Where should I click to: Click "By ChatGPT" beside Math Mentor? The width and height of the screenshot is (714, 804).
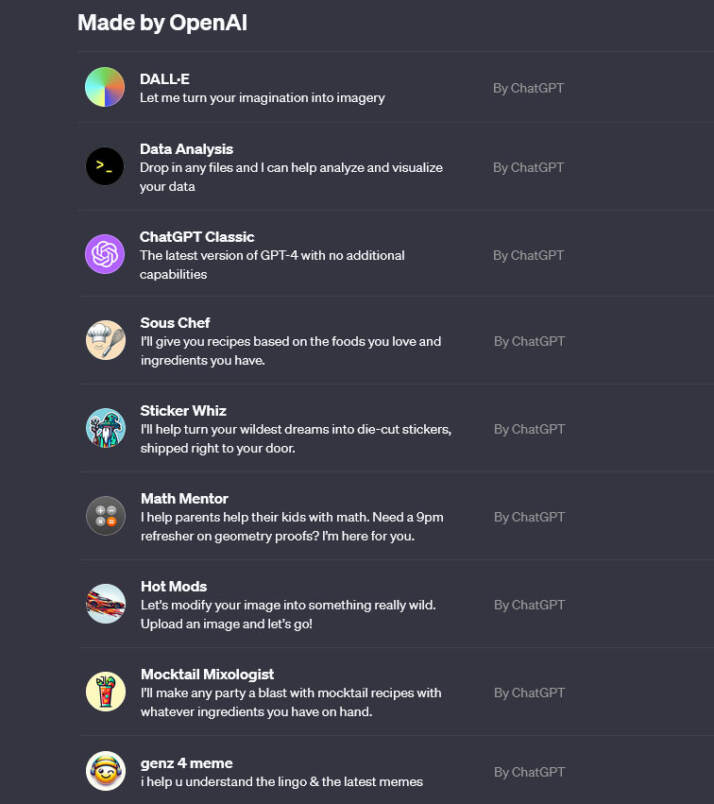click(x=529, y=517)
